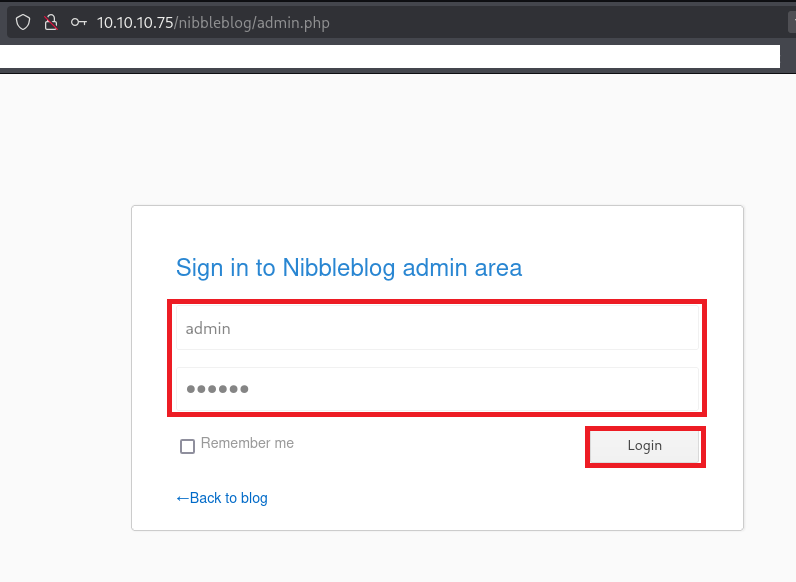The height and width of the screenshot is (582, 796).
Task: Click the Sign in to Nibbleblog heading
Action: click(348, 267)
